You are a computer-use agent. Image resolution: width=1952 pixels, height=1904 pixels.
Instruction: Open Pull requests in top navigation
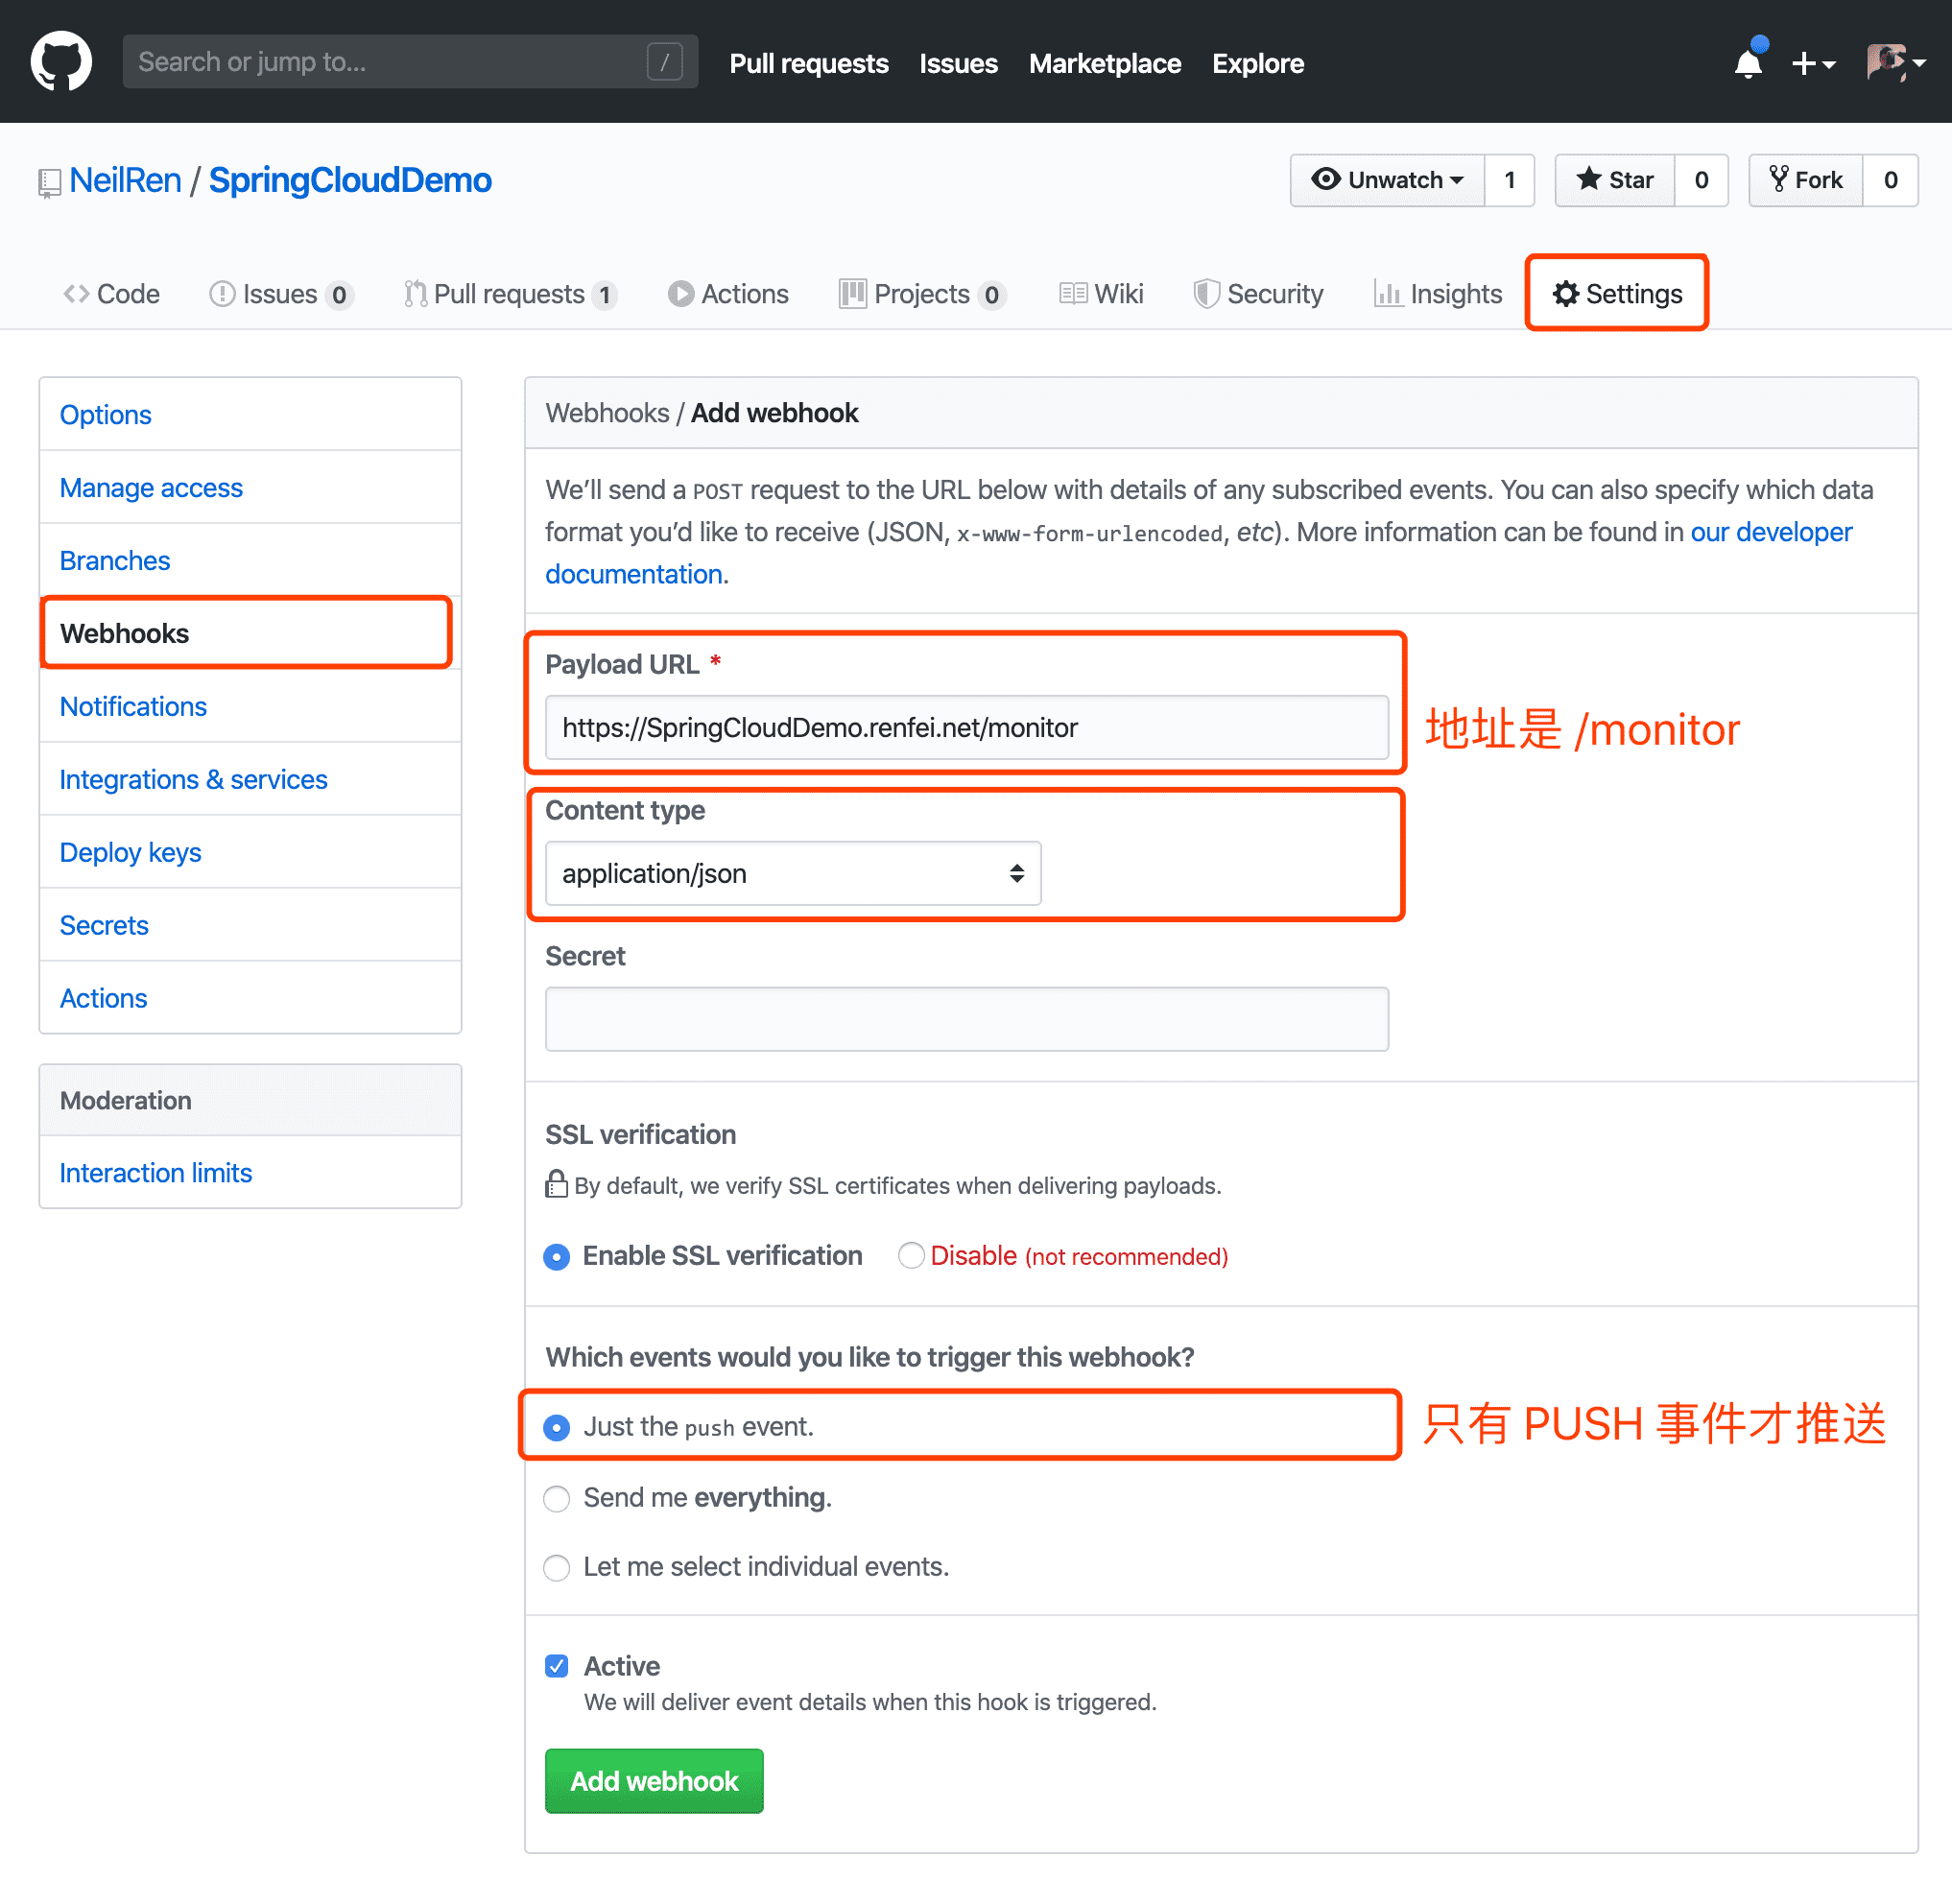[x=808, y=63]
